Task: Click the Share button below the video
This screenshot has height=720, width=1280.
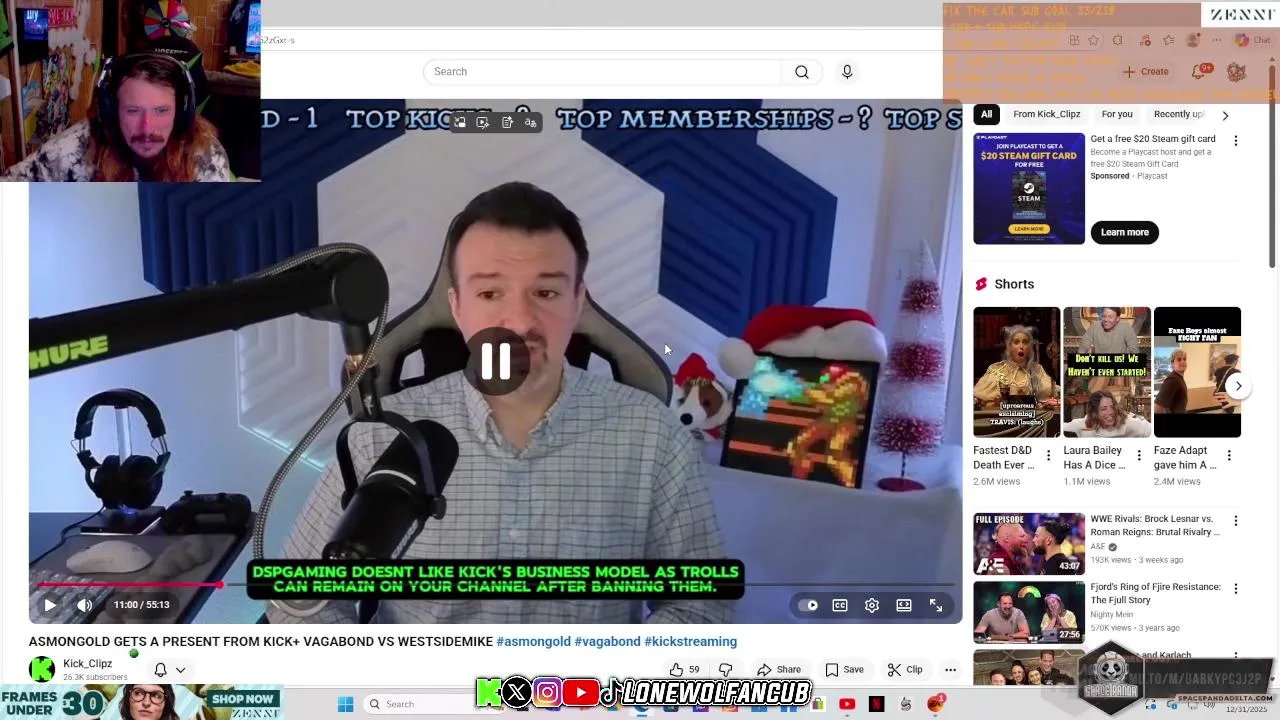Action: click(x=779, y=670)
